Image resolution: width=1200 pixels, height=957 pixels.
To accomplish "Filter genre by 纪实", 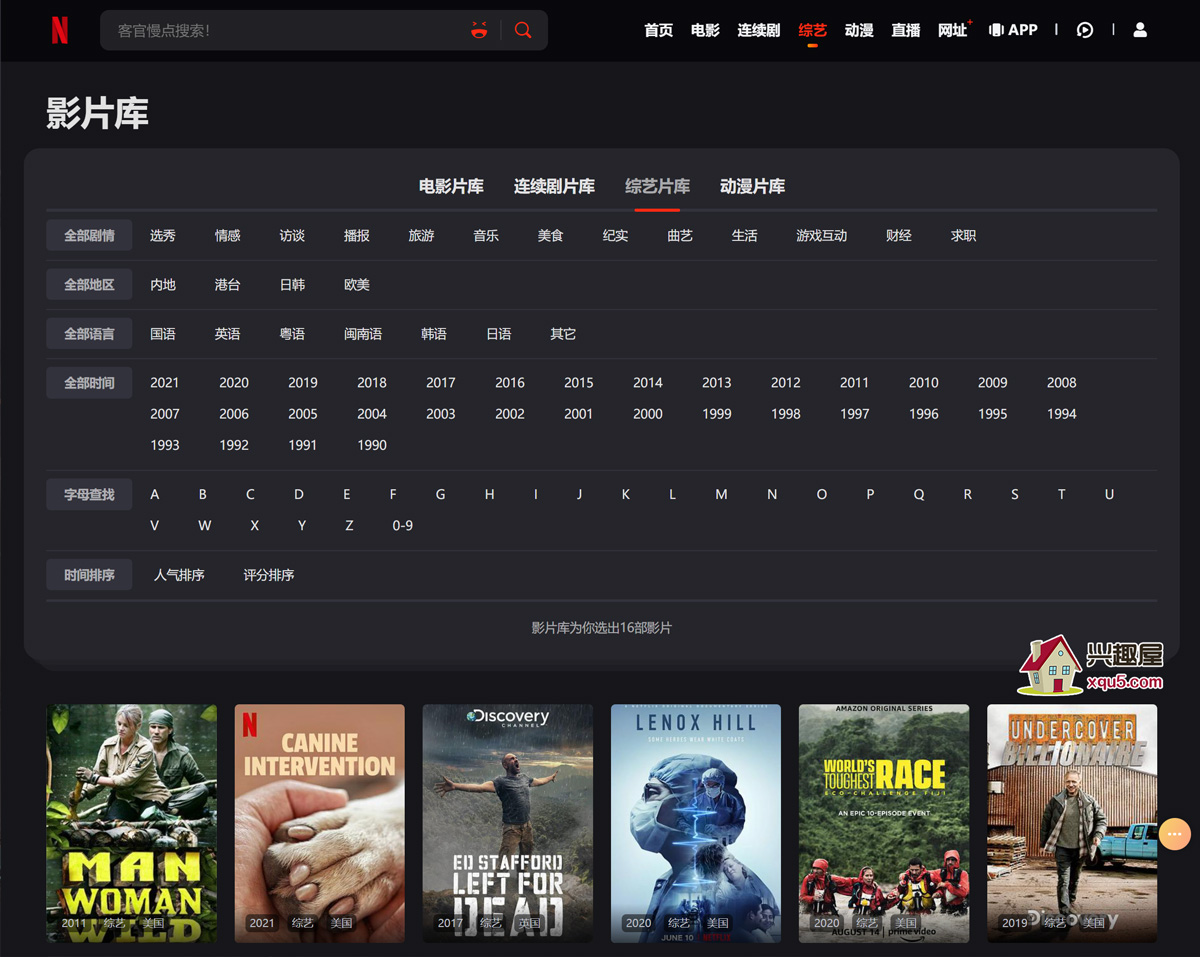I will coord(615,236).
